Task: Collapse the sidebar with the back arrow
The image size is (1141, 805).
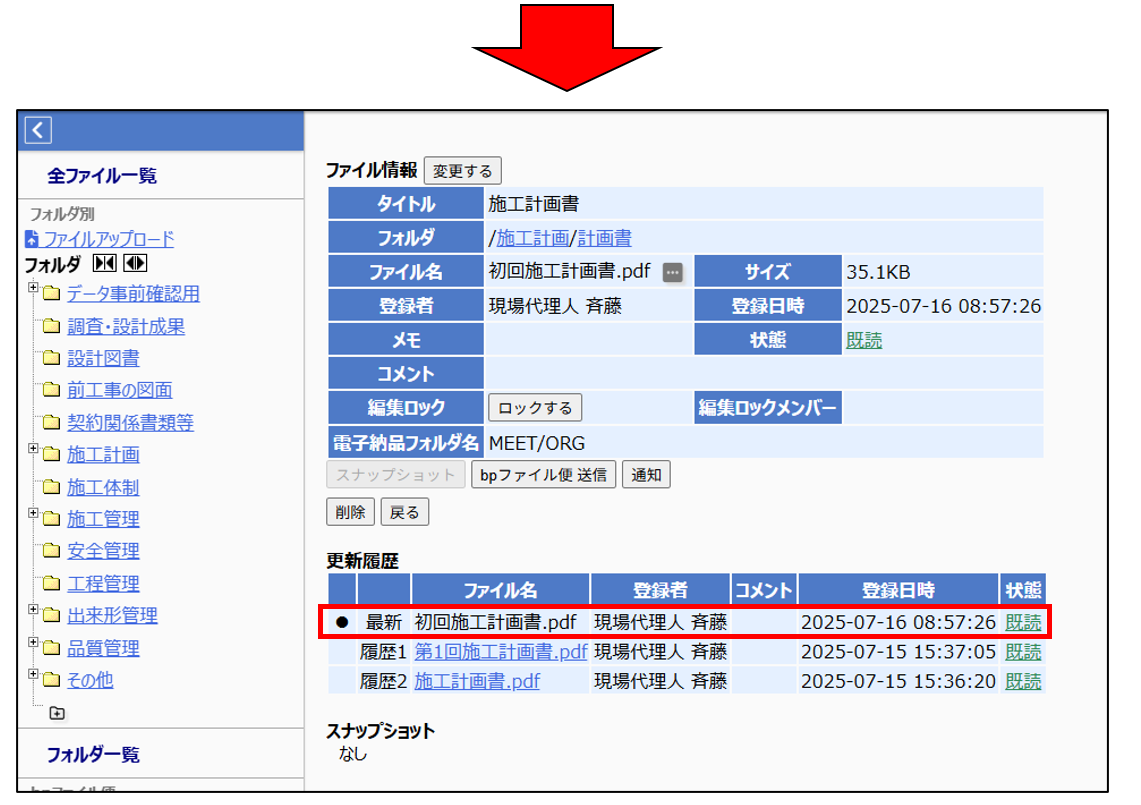Action: (38, 130)
